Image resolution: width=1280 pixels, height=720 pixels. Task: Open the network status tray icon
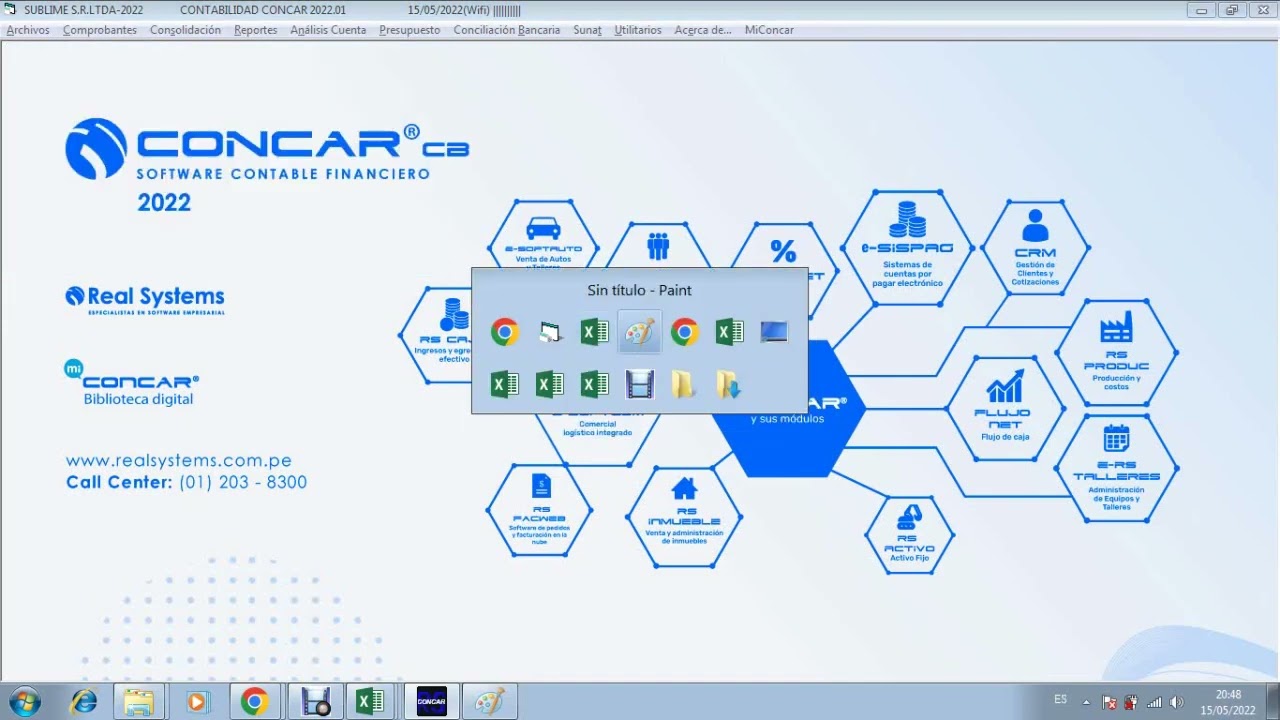pyautogui.click(x=1154, y=703)
